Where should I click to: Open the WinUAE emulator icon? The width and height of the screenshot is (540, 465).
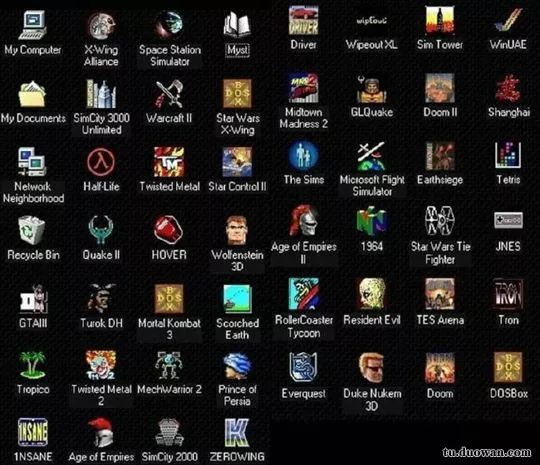pyautogui.click(x=508, y=20)
